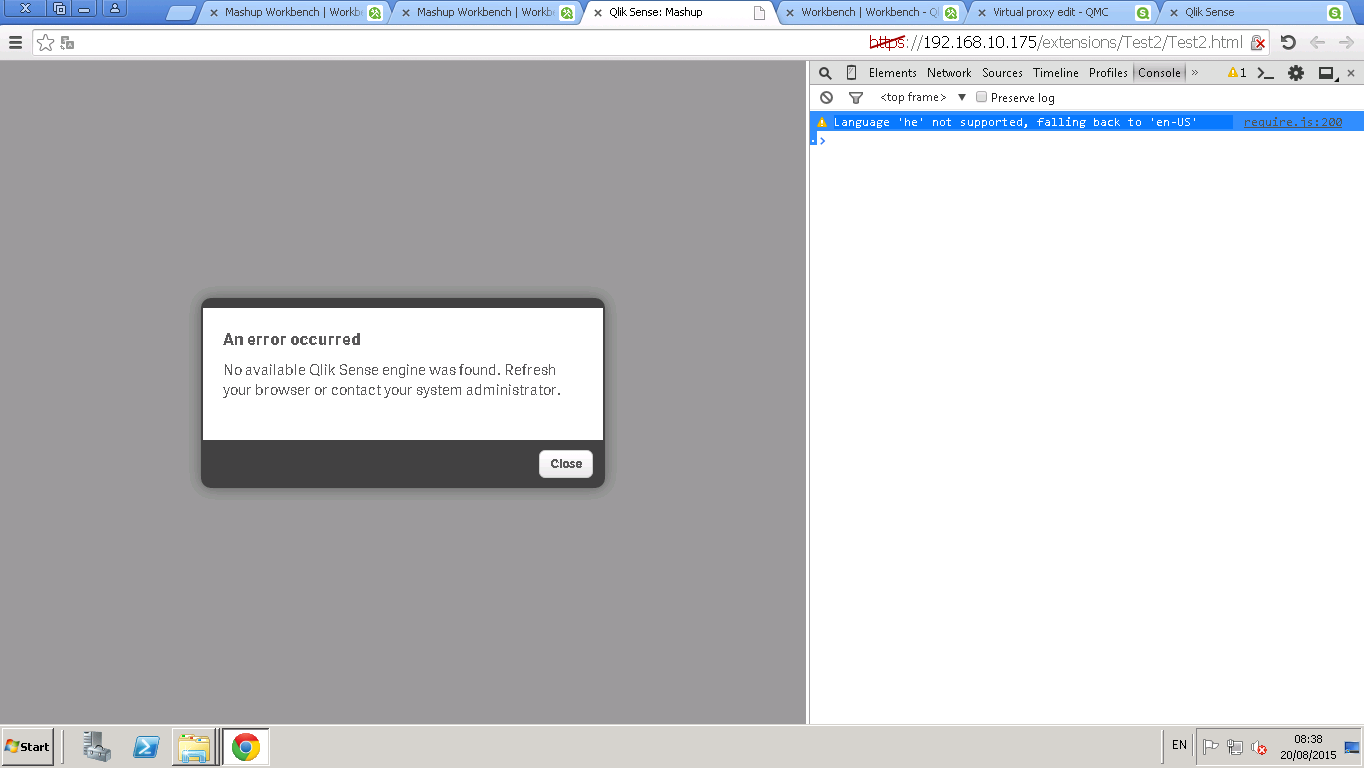Open the Action Center flag in system tray
Screen dimensions: 1364x768
pos(1210,746)
